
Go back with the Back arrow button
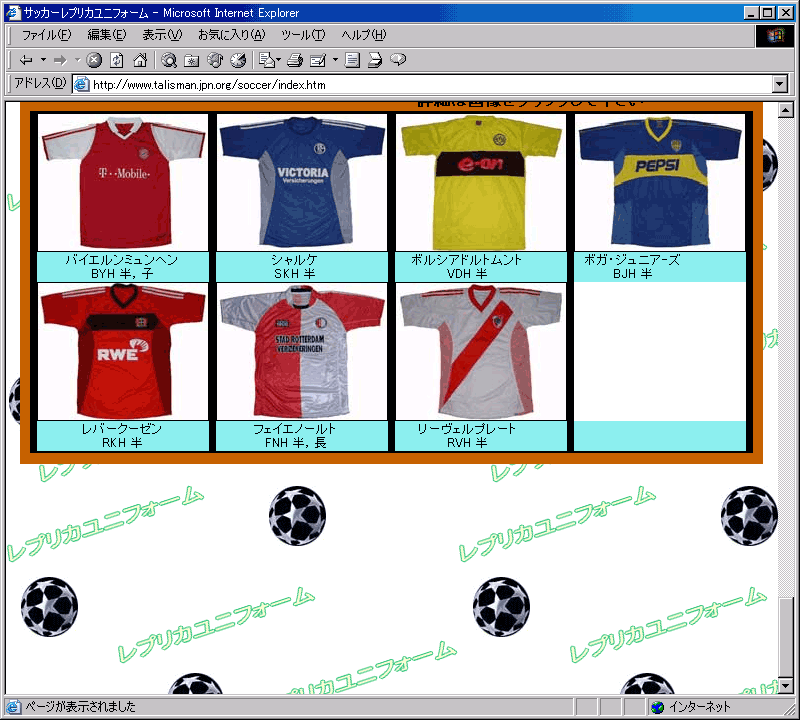(x=26, y=60)
